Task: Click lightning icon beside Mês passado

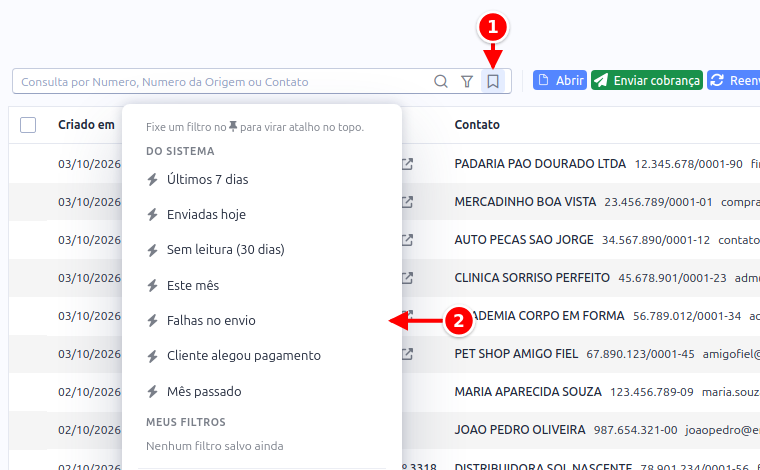Action: [153, 391]
